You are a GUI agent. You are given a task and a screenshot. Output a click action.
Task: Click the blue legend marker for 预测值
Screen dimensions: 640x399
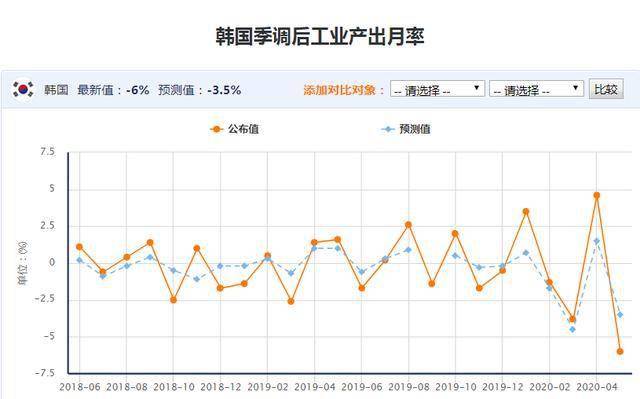pos(388,129)
